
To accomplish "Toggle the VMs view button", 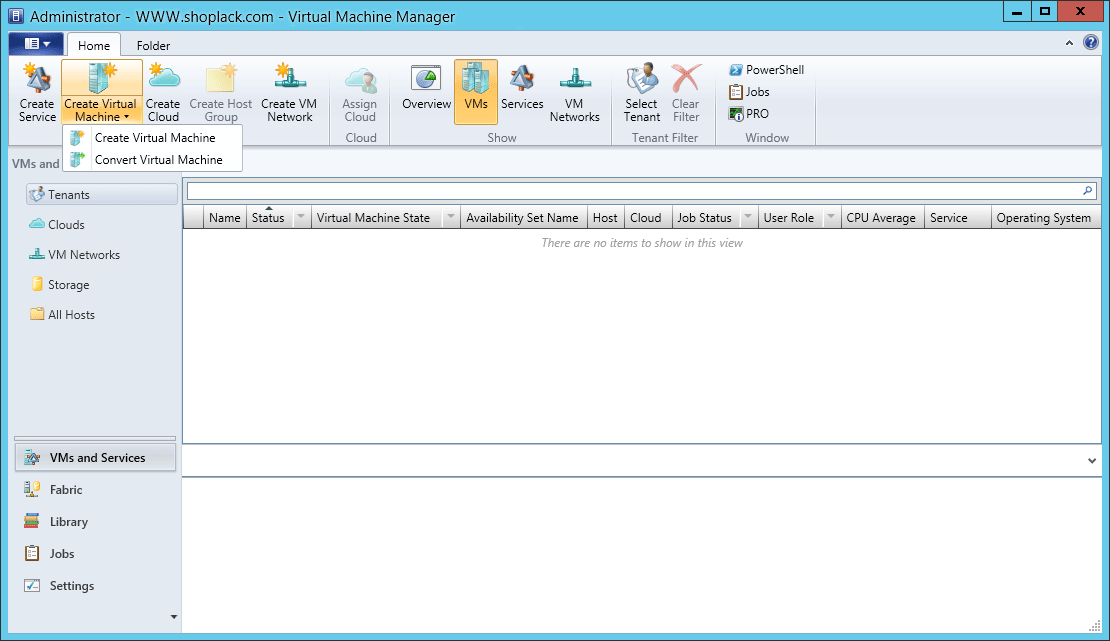I will click(476, 92).
